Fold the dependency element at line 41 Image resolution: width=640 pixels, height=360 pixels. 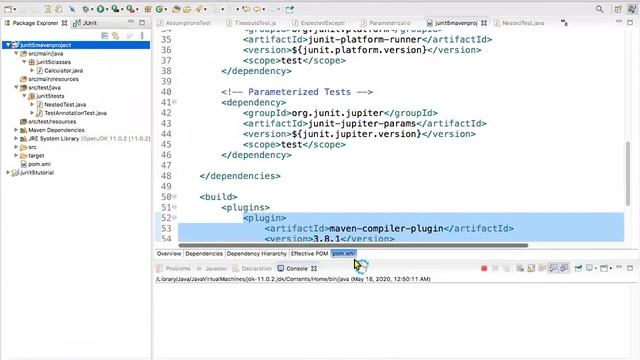(174, 102)
